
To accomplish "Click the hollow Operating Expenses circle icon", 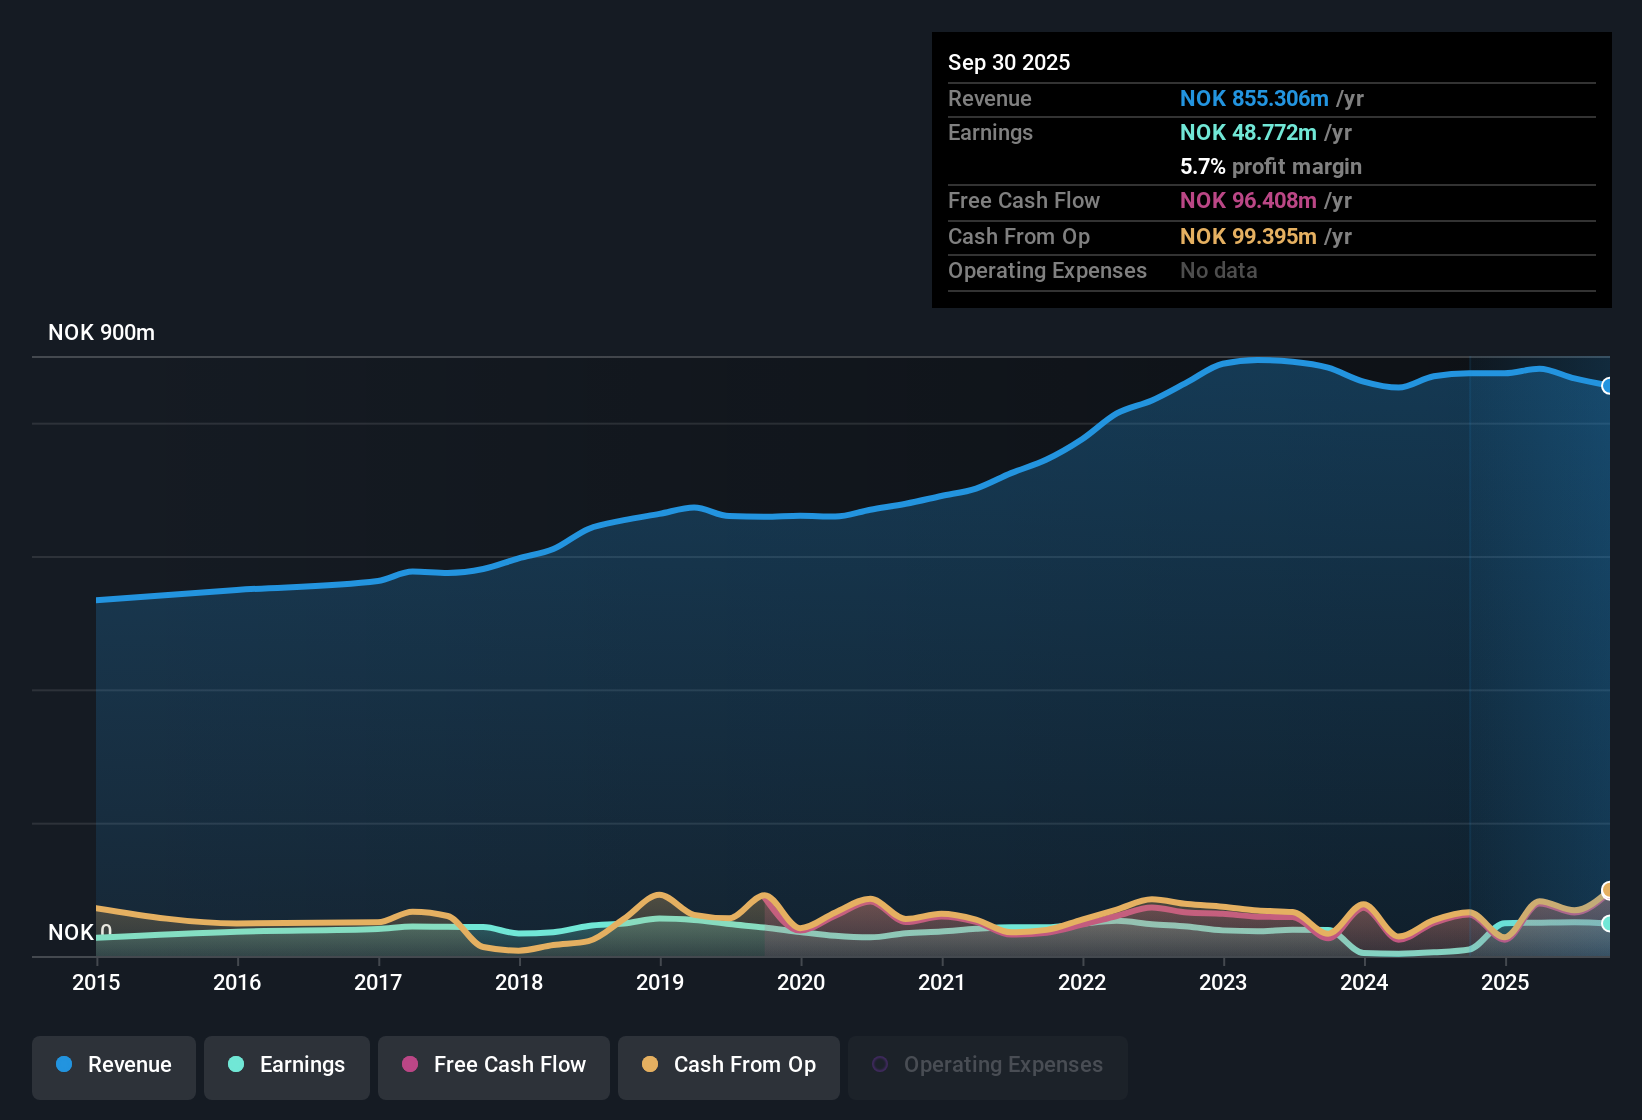I will tap(880, 1064).
